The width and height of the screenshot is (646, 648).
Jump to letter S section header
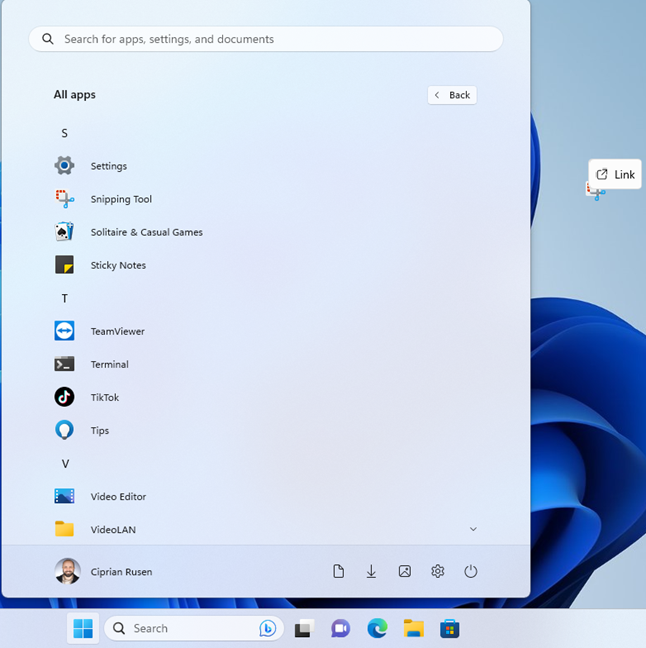pyautogui.click(x=64, y=133)
